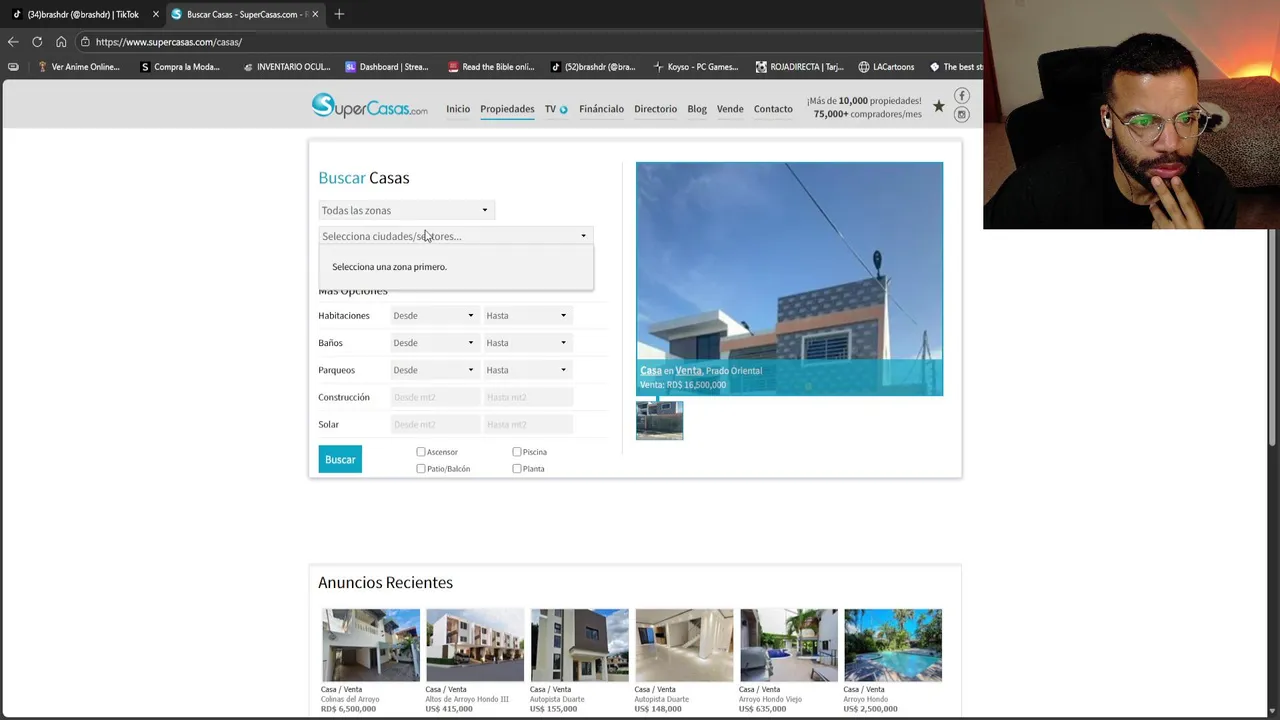
Task: Close the TikTok browser tab
Action: click(155, 14)
